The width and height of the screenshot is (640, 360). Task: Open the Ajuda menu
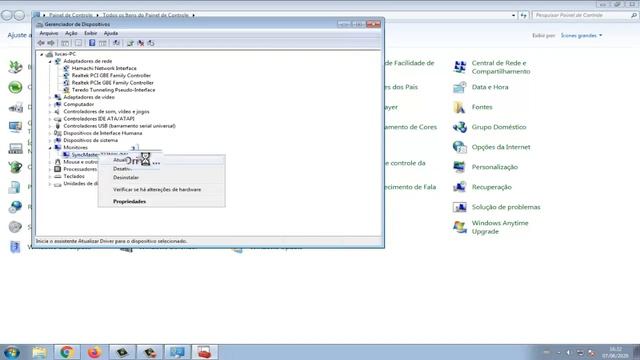111,33
